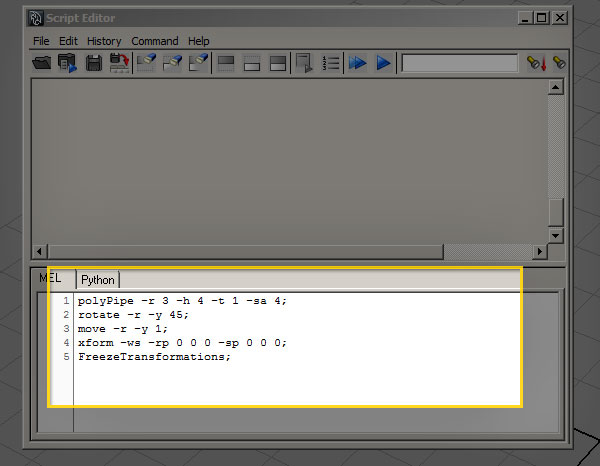Open the Command menu
The height and width of the screenshot is (466, 600).
(x=155, y=41)
